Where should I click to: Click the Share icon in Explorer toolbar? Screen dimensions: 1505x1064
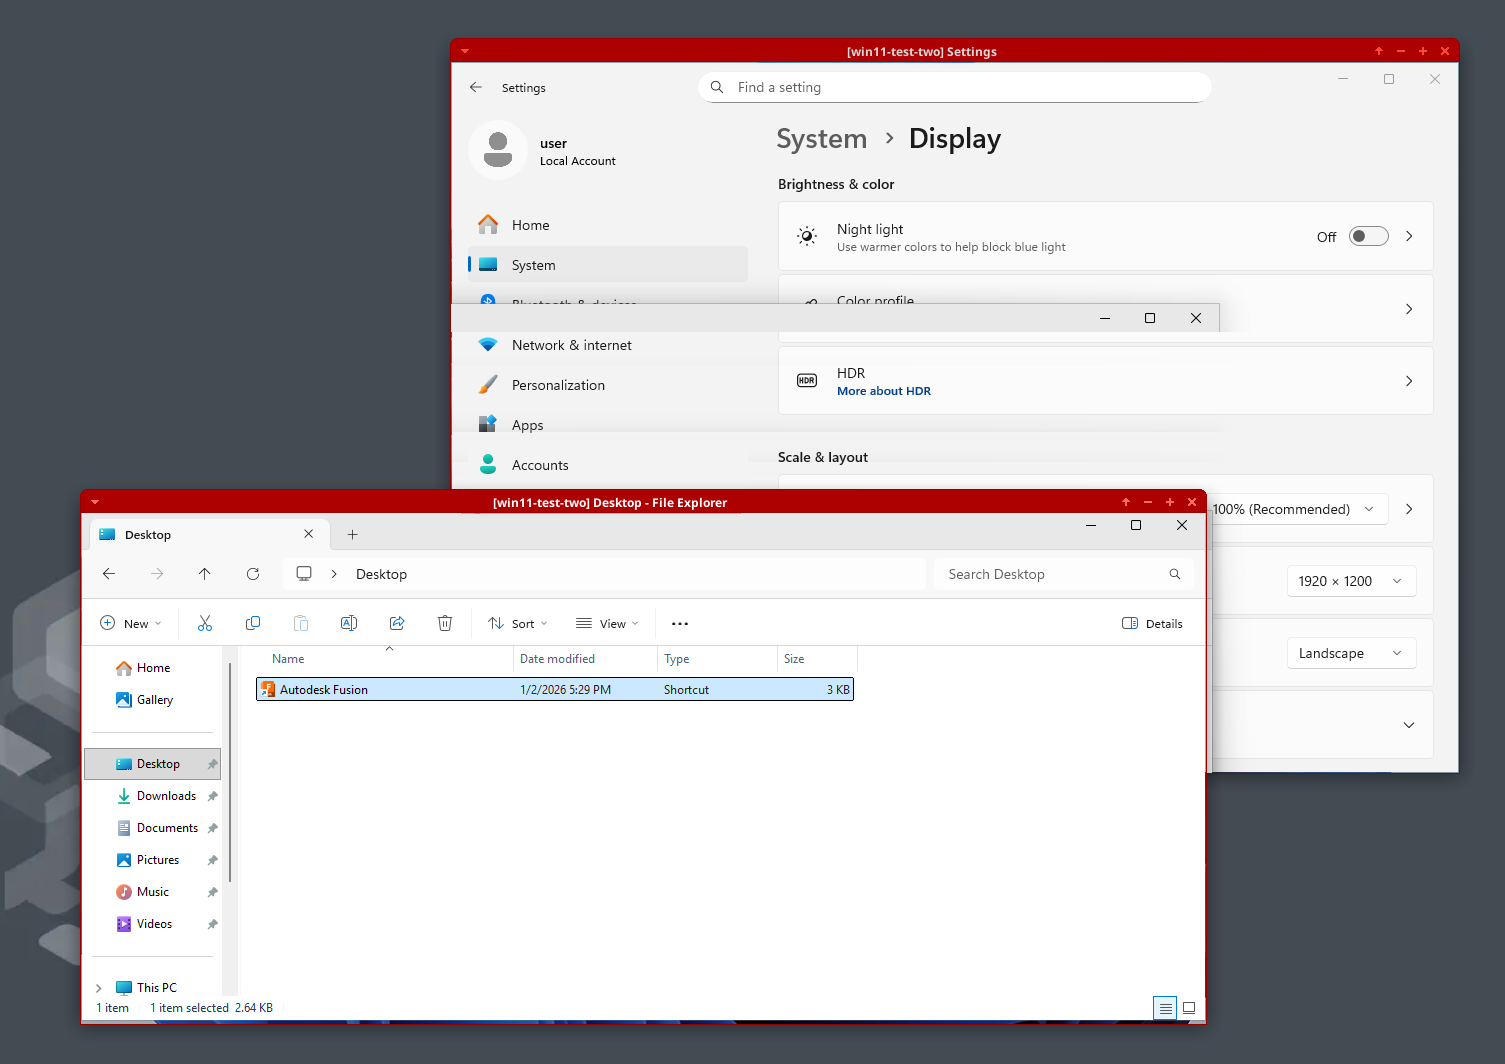coord(397,623)
